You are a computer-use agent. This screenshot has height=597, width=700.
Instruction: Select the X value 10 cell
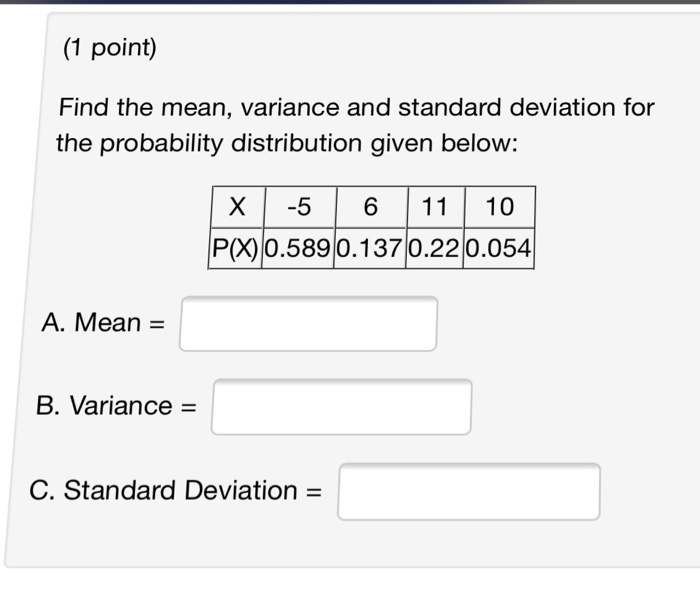click(x=499, y=207)
